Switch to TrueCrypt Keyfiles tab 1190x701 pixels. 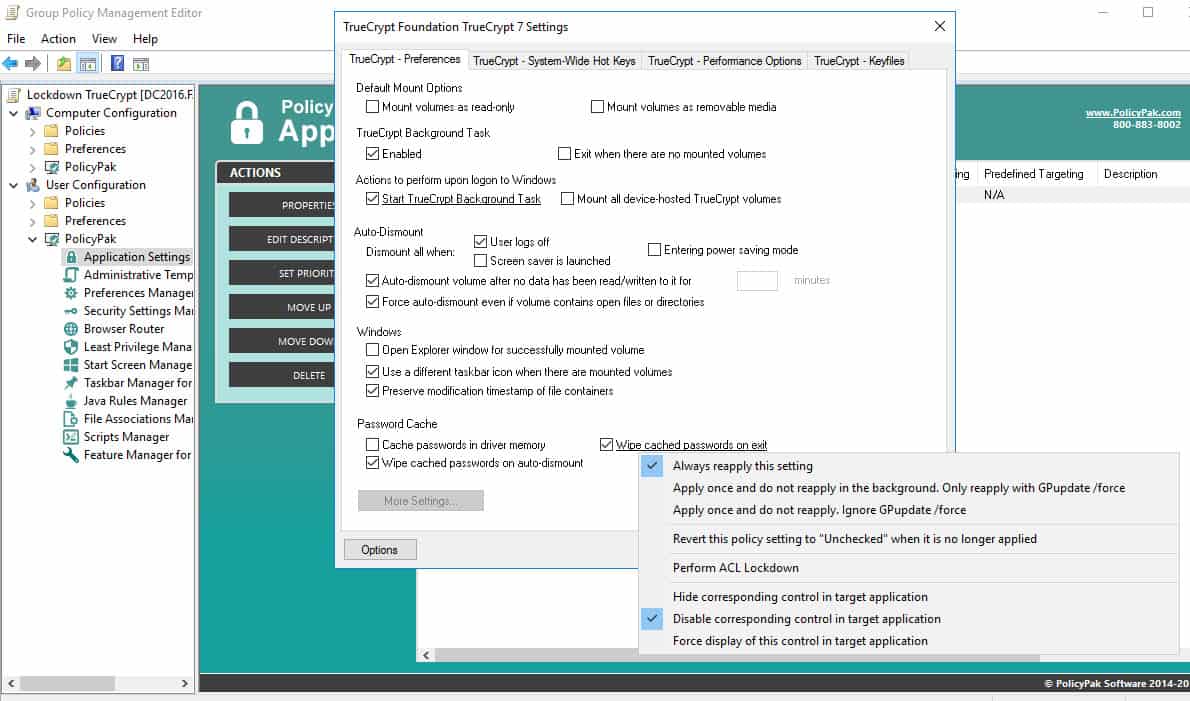click(x=859, y=61)
